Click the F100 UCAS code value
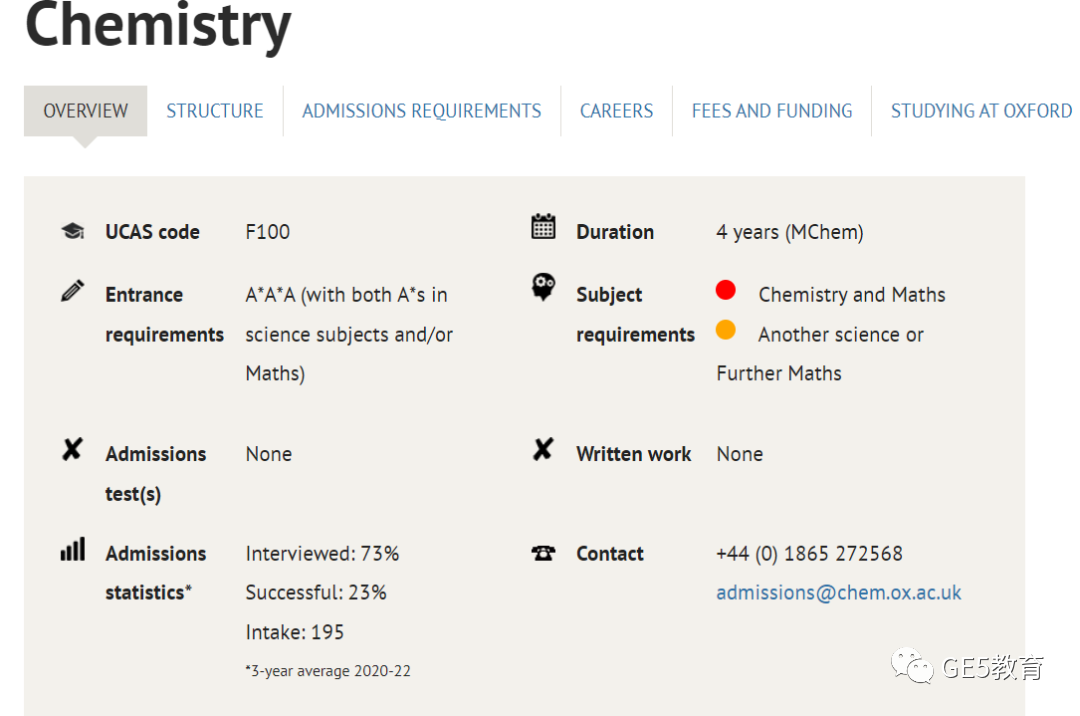Screen dimensions: 1080x716 267,232
